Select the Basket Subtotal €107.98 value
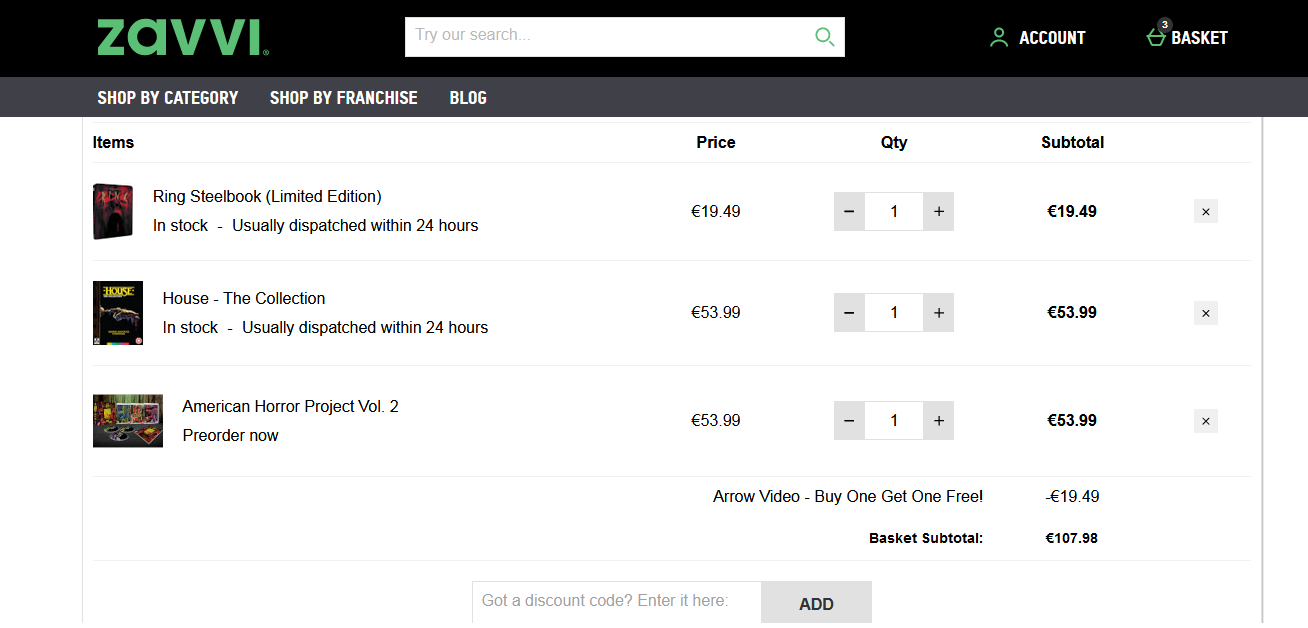Image resolution: width=1308 pixels, height=628 pixels. point(1072,538)
